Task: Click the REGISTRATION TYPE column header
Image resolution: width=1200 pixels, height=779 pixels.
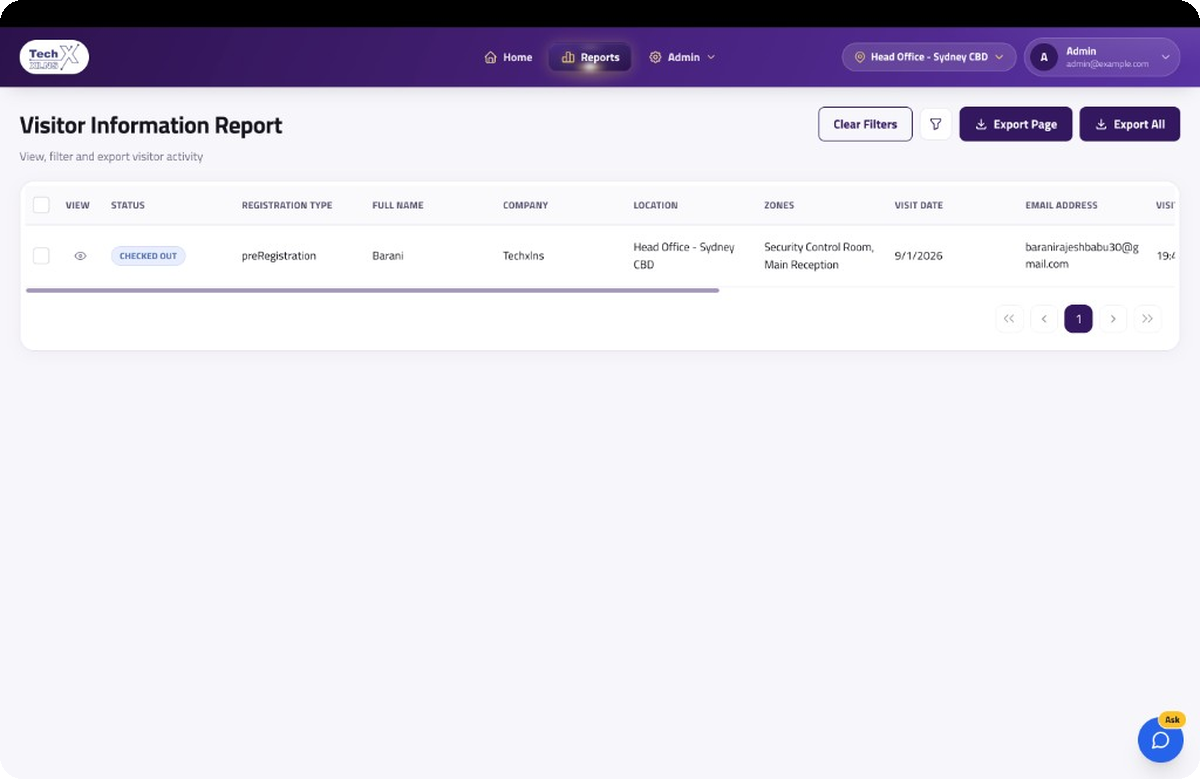Action: click(x=287, y=205)
